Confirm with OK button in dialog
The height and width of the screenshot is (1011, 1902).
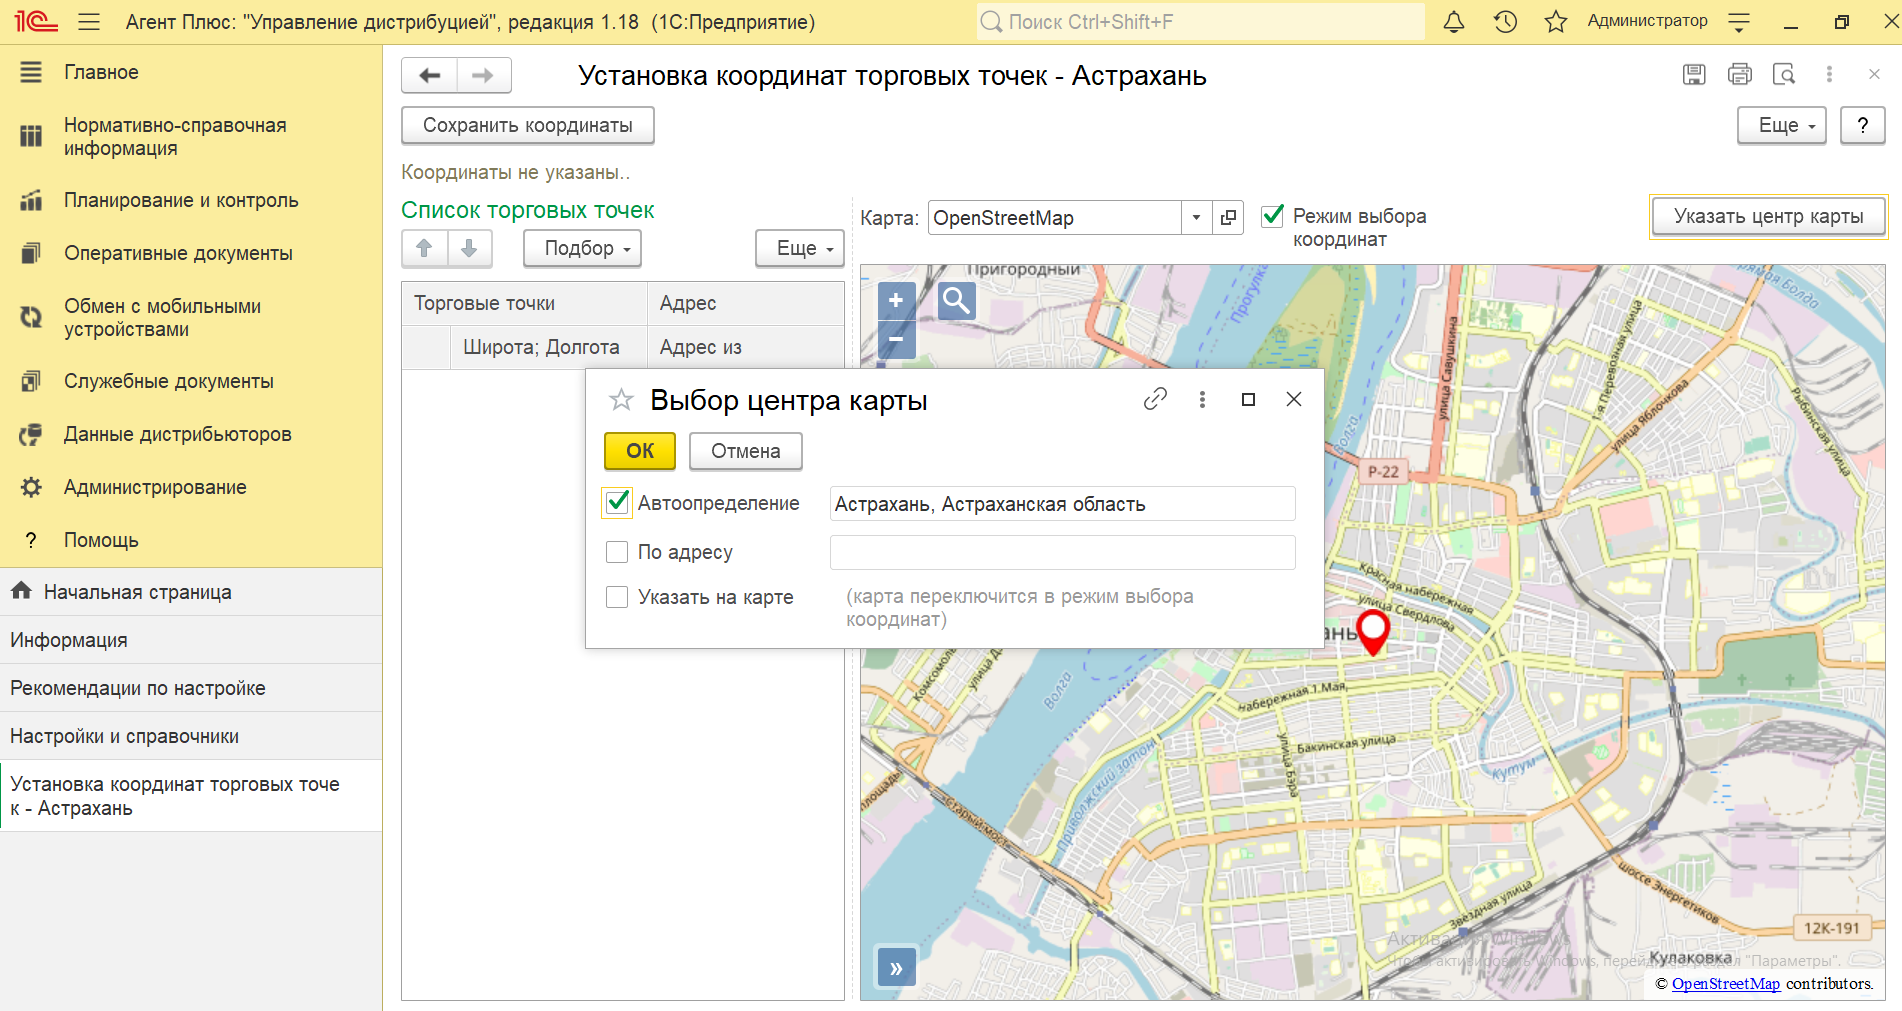[640, 451]
